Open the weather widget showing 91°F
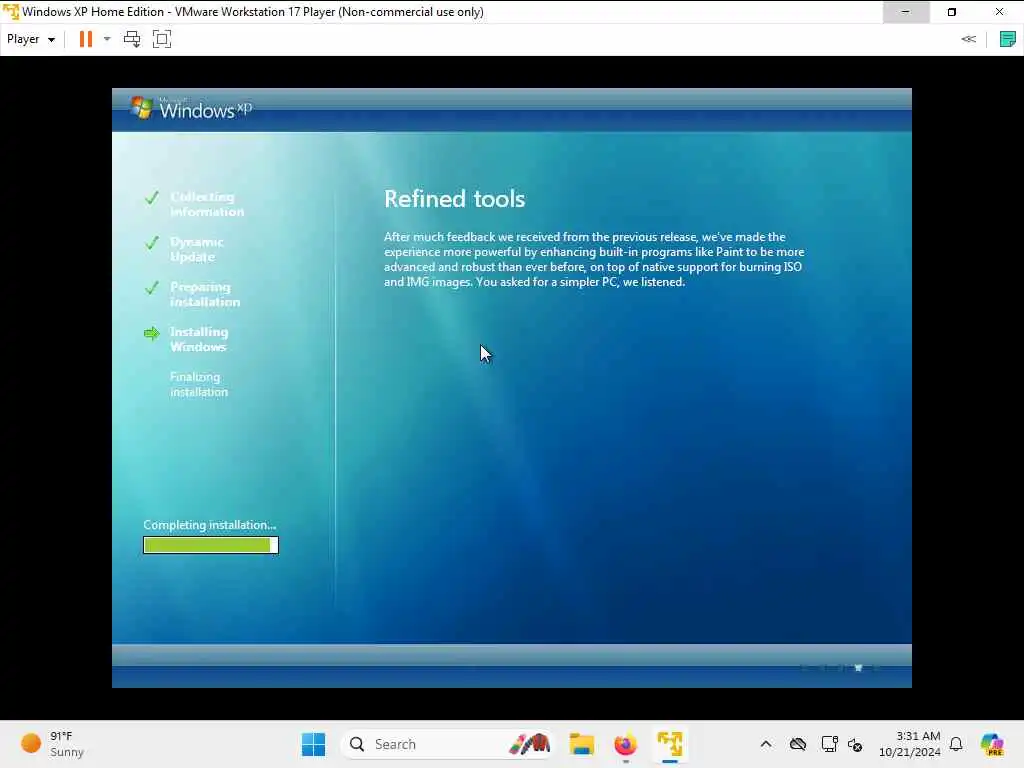The width and height of the screenshot is (1024, 768). 54,744
